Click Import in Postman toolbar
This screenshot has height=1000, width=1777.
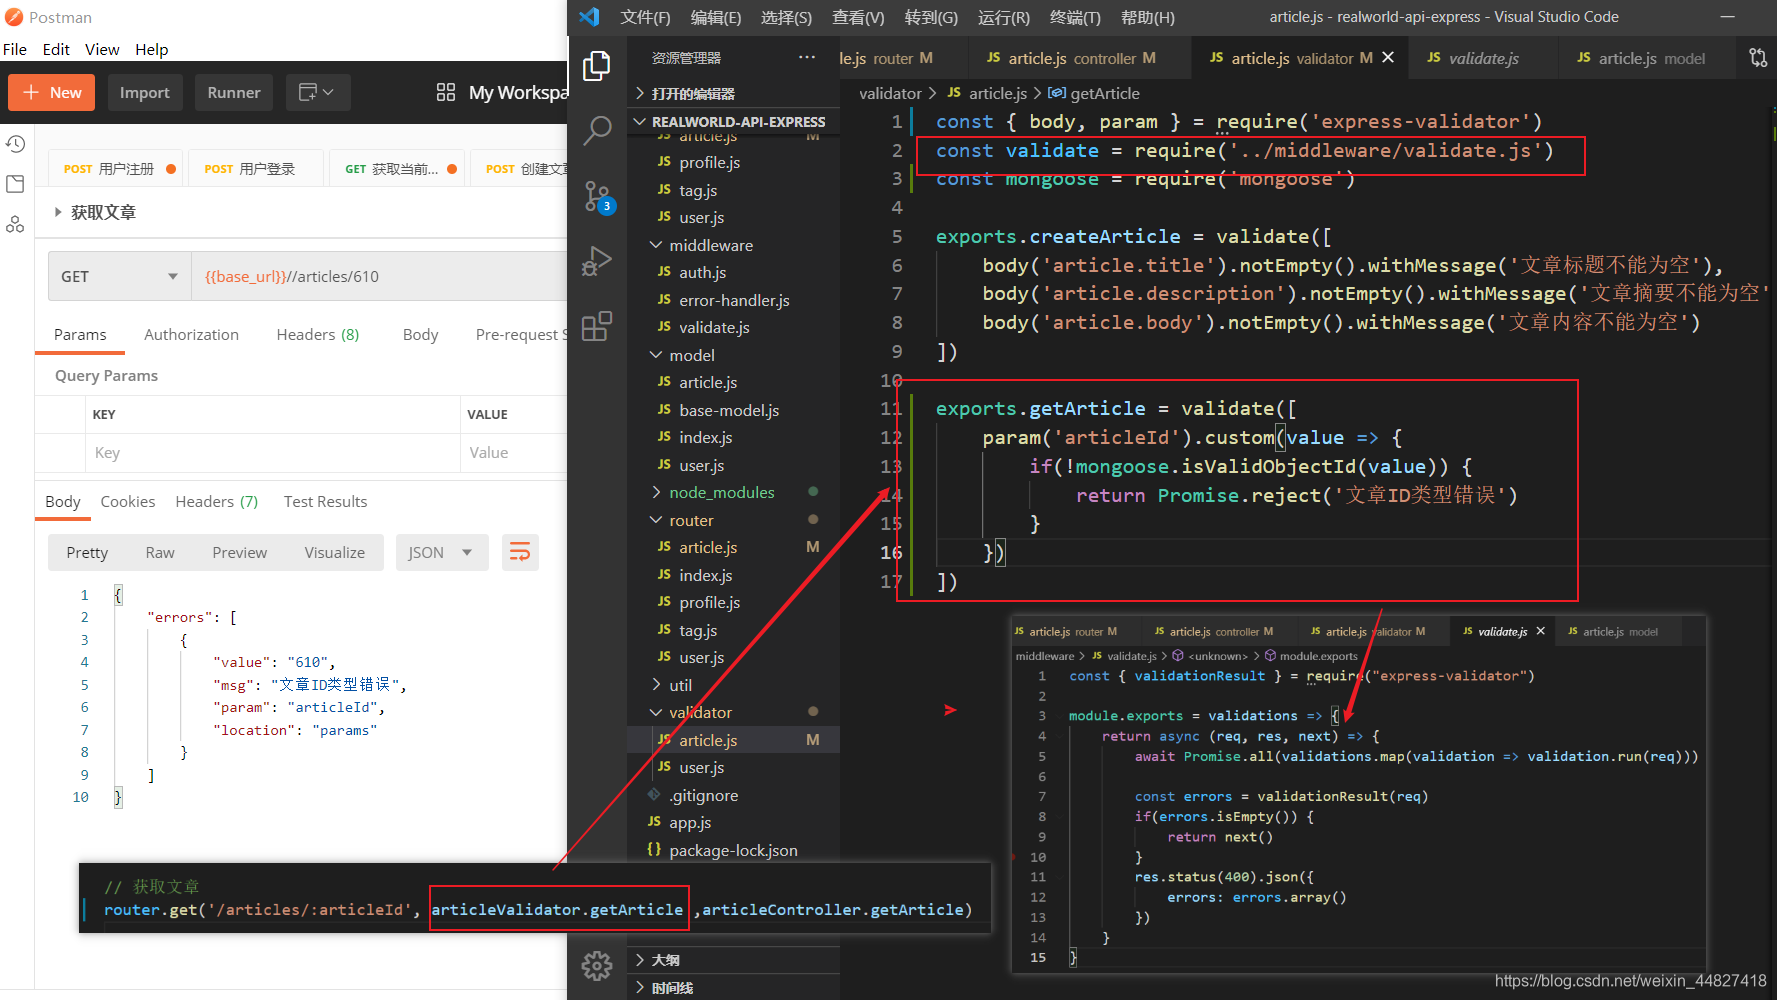click(145, 92)
